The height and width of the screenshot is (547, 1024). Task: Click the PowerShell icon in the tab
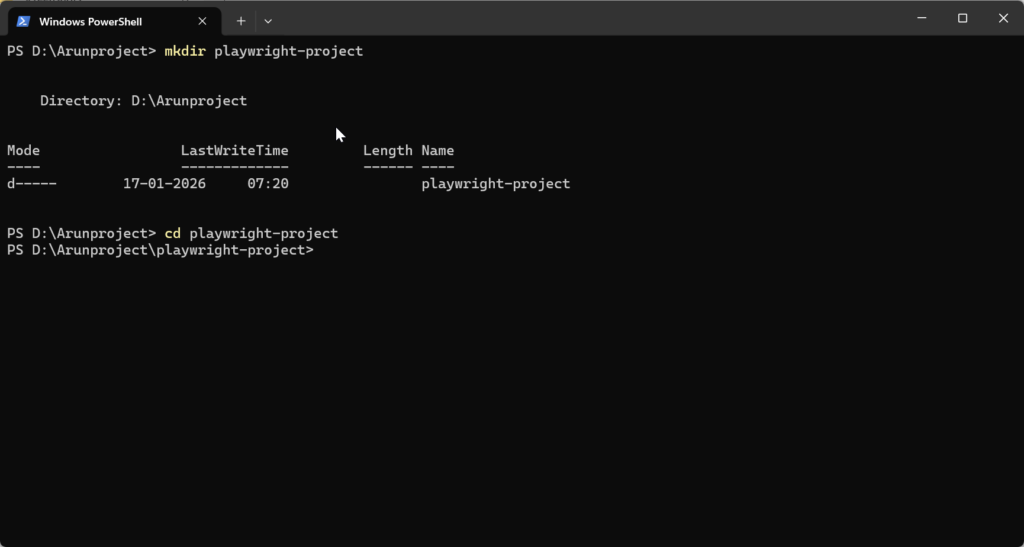[23, 21]
